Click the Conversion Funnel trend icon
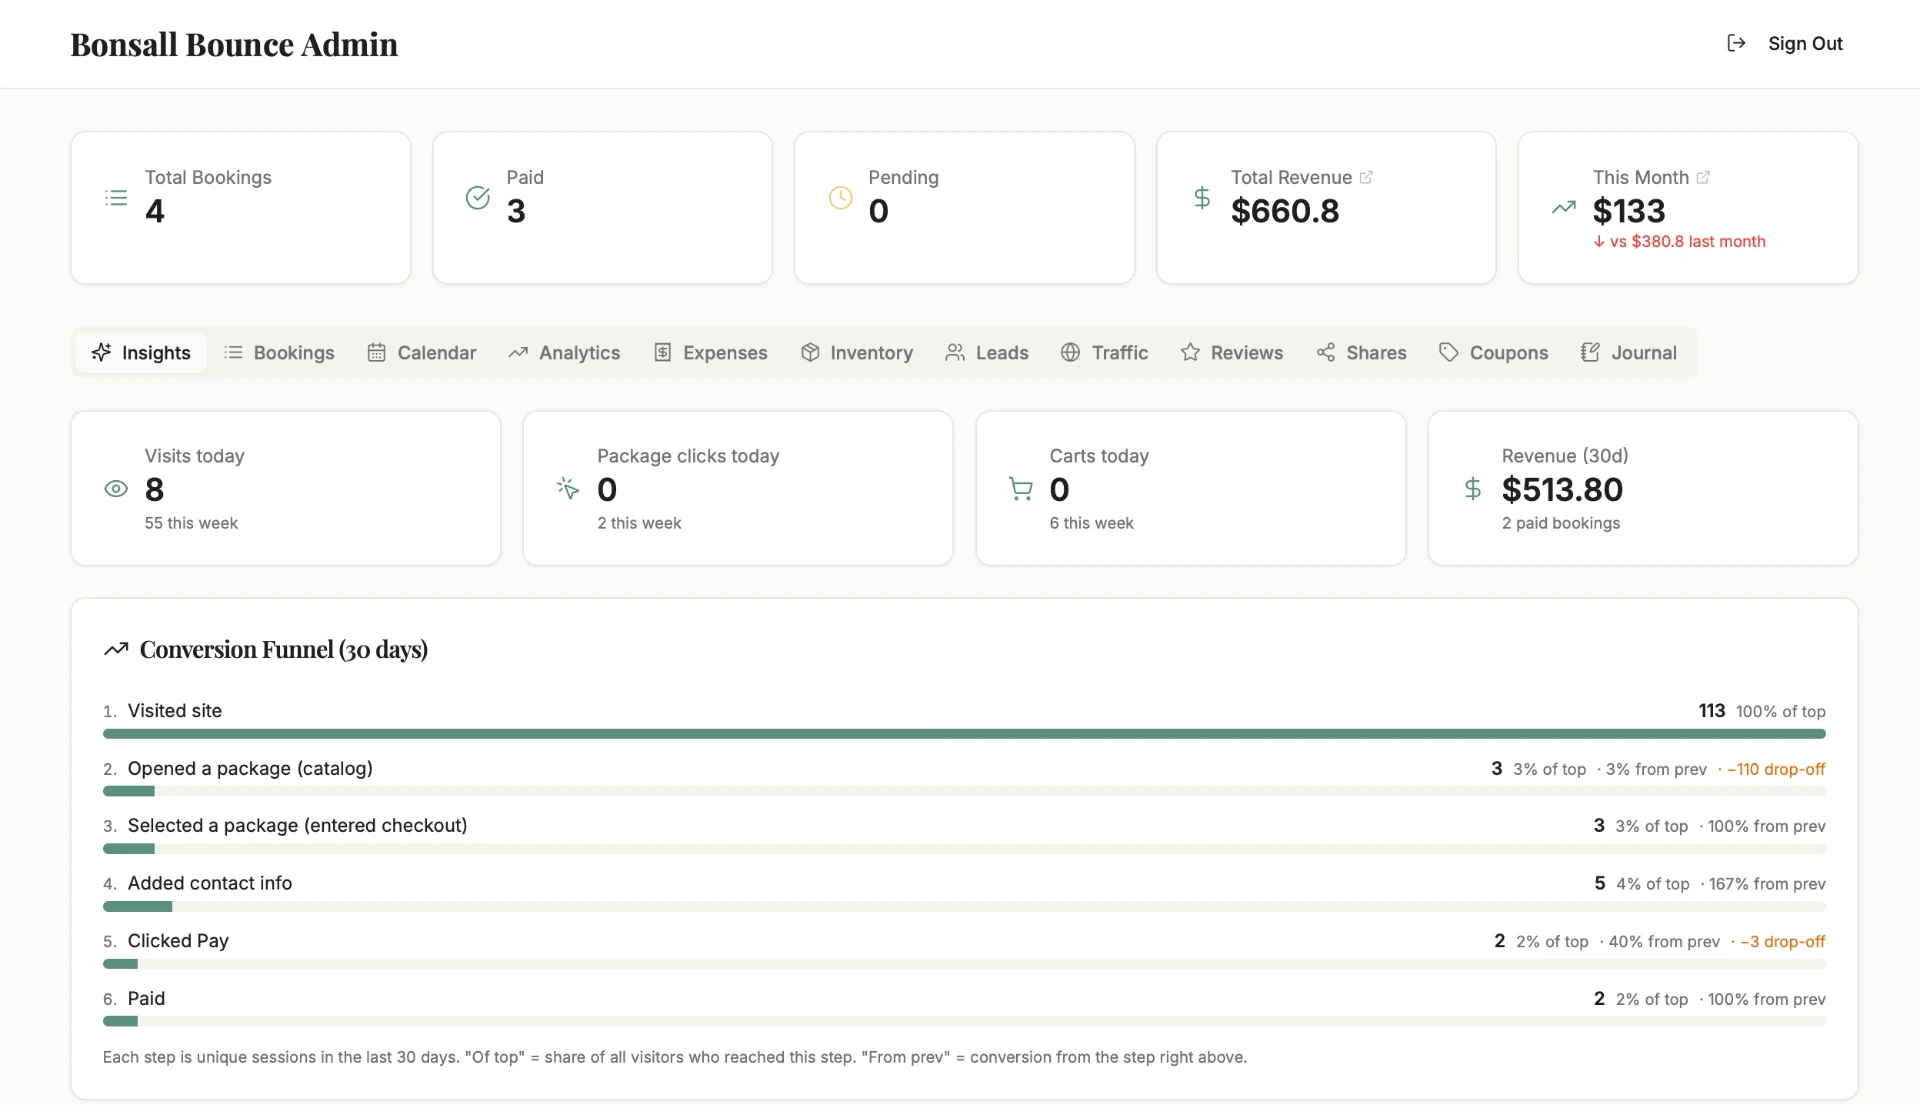Screen dimensions: 1920x1105 click(116, 649)
